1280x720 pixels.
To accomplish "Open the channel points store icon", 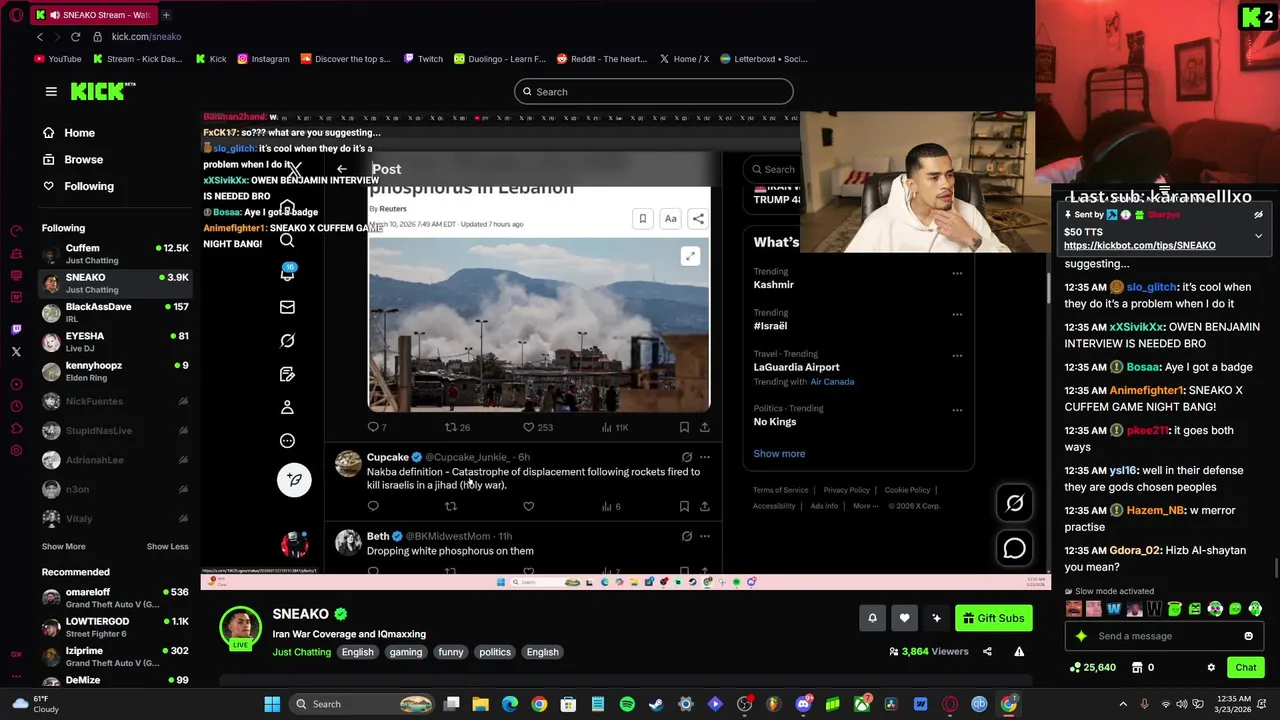I will point(1137,667).
